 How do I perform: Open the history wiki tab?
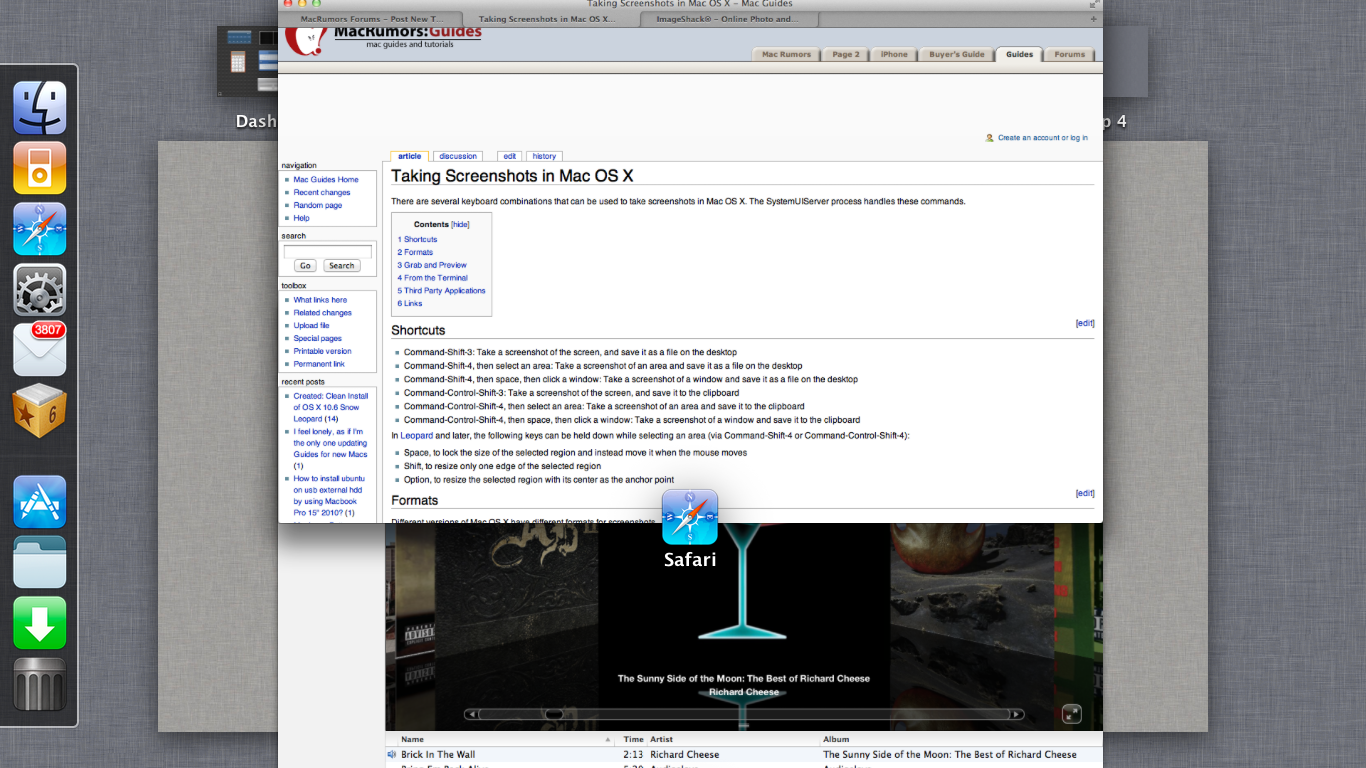coord(544,156)
